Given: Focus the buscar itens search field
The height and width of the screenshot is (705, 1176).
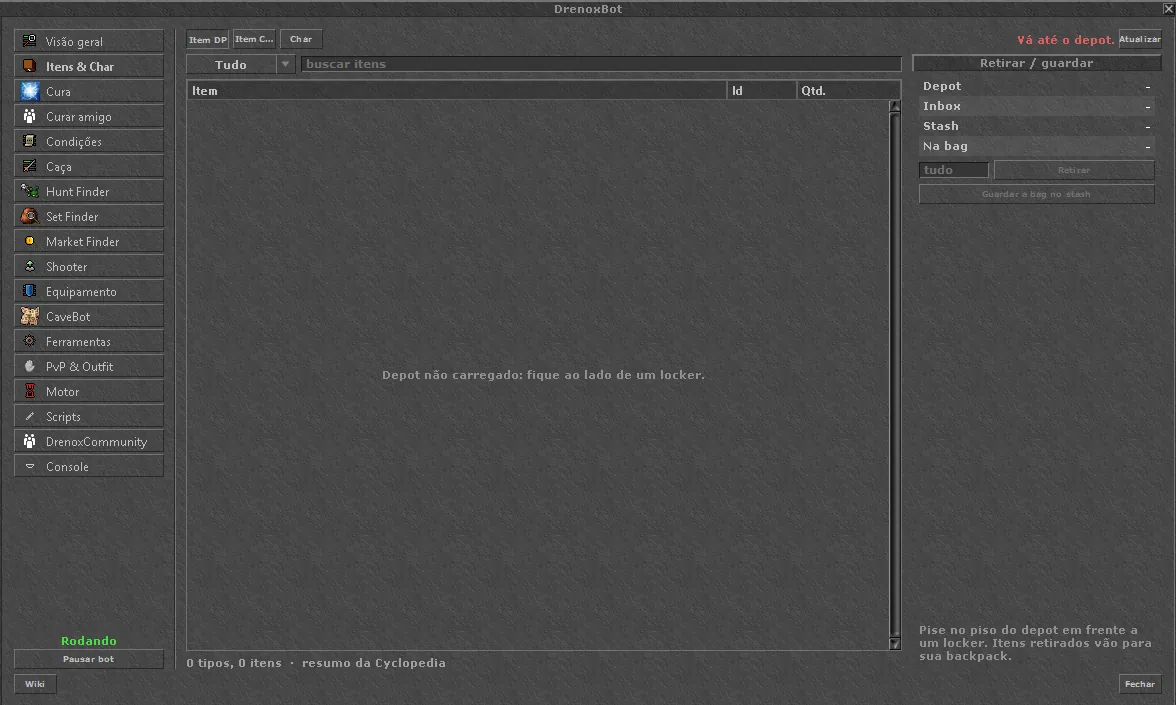Looking at the screenshot, I should tap(601, 64).
